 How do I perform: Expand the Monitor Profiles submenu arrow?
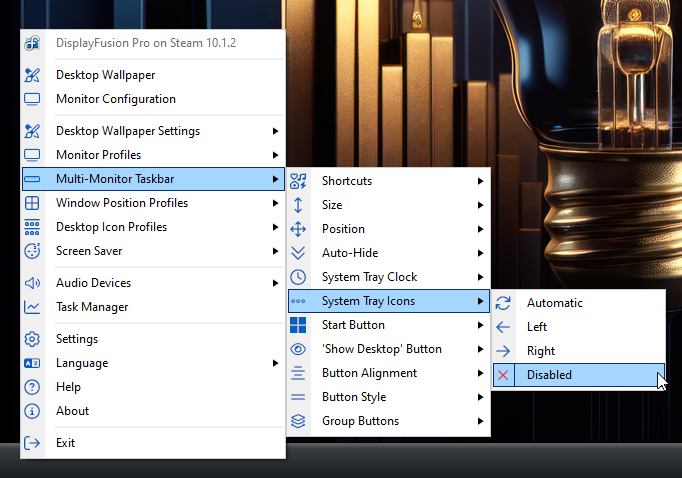[275, 155]
